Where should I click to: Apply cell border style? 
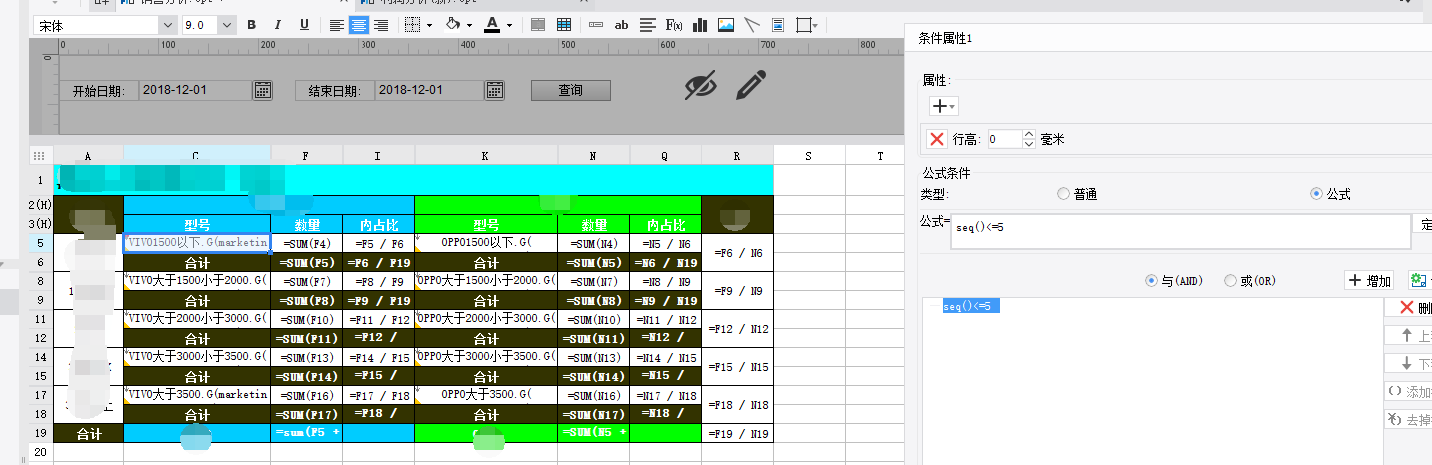tap(412, 25)
